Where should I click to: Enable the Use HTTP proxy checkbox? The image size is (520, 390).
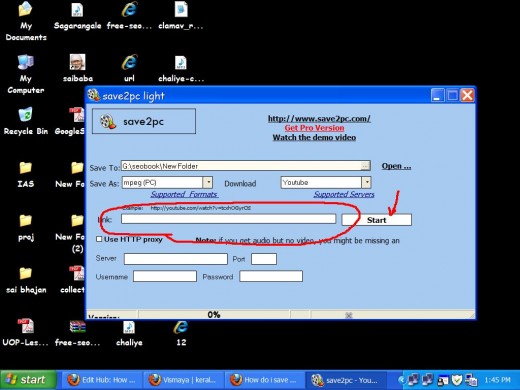(x=99, y=239)
